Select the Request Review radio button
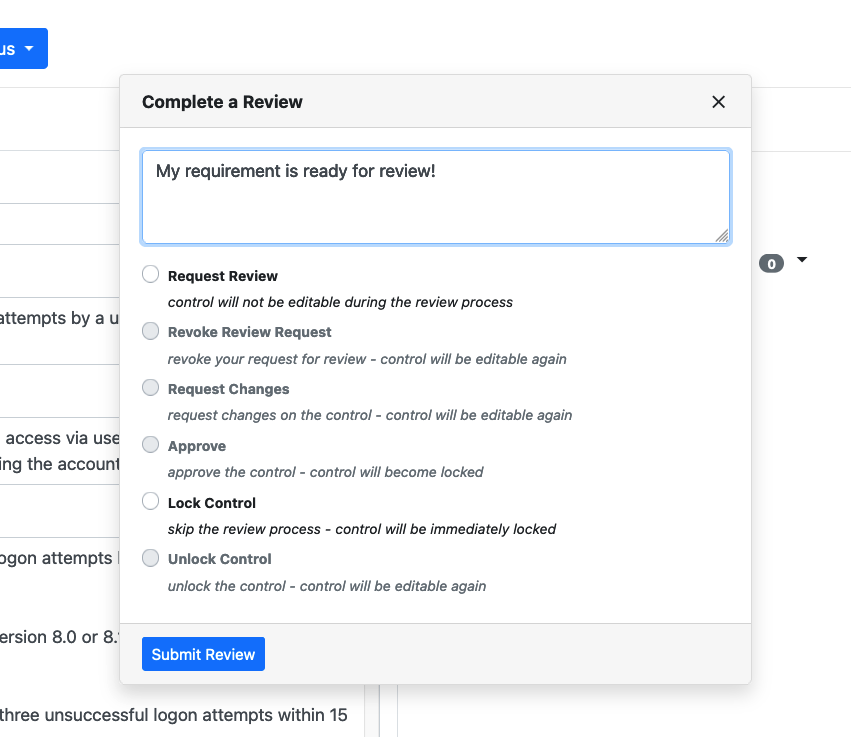This screenshot has height=737, width=851. (x=150, y=275)
